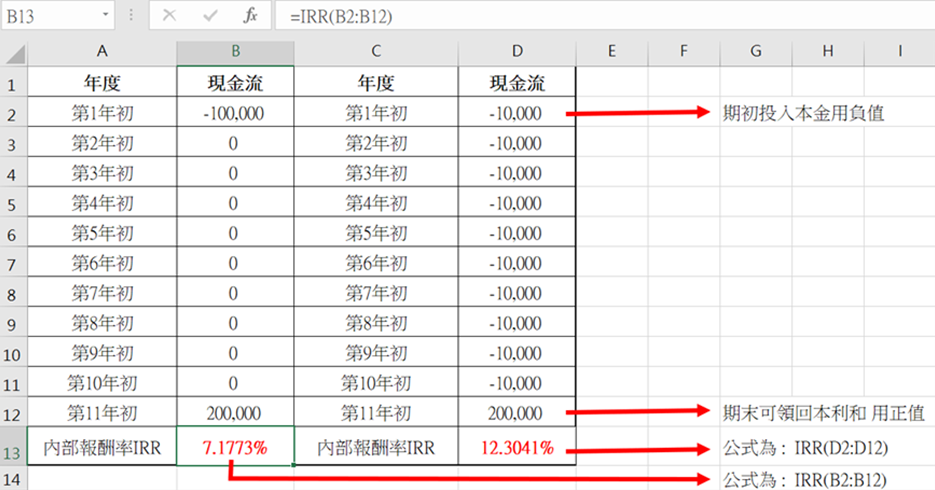Click cell A9 labeled 第8年初

coord(102,322)
